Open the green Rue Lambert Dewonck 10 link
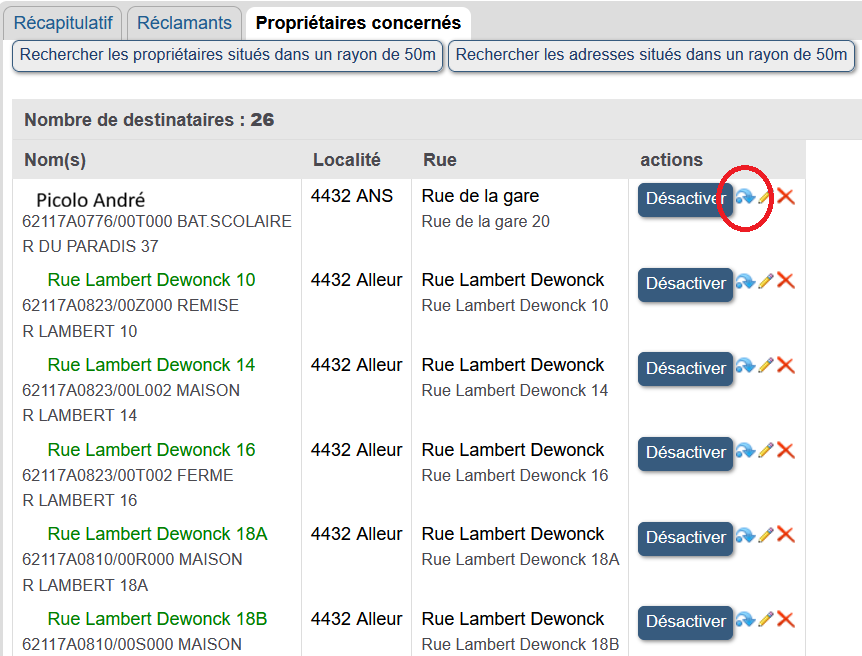 (151, 280)
